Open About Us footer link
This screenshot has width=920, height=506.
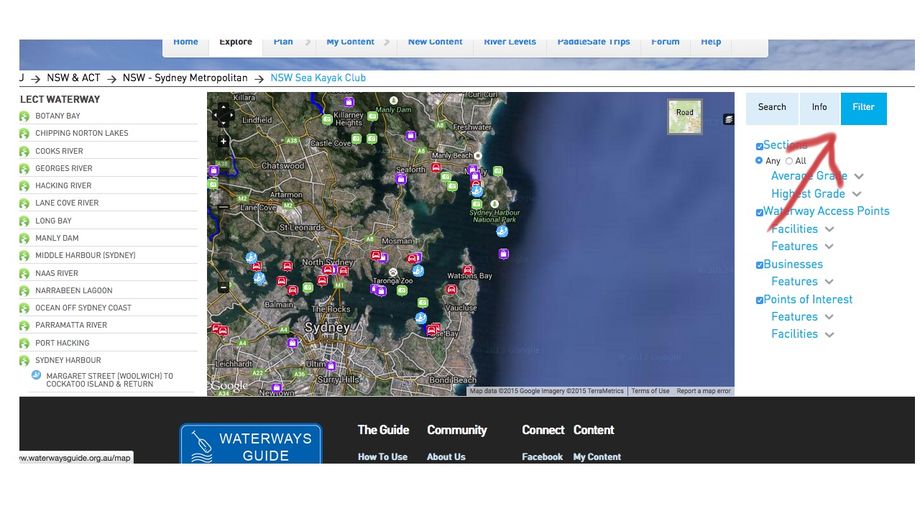click(x=446, y=457)
